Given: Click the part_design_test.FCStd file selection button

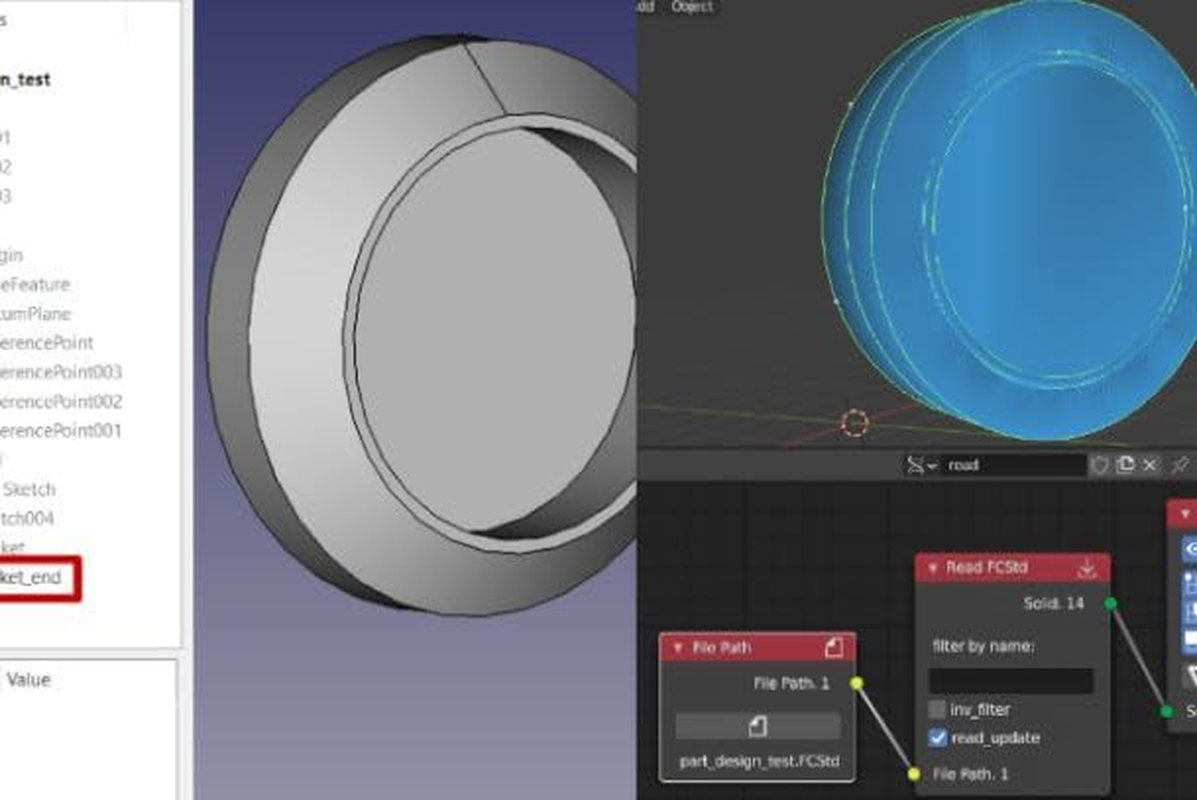Looking at the screenshot, I should pyautogui.click(x=760, y=760).
